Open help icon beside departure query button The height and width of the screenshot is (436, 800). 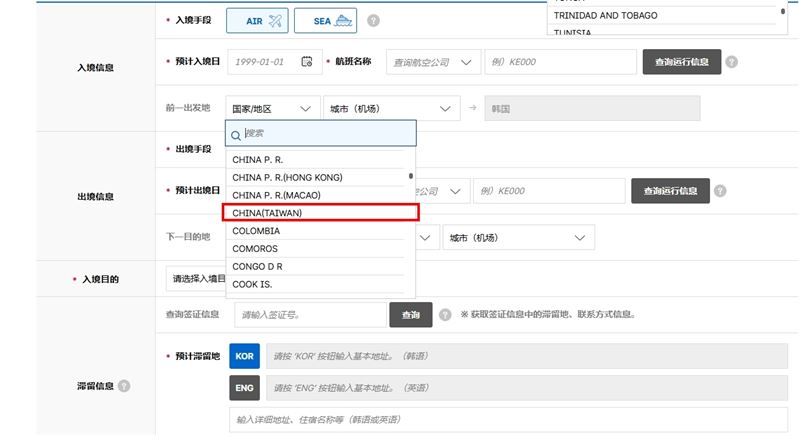tap(720, 191)
